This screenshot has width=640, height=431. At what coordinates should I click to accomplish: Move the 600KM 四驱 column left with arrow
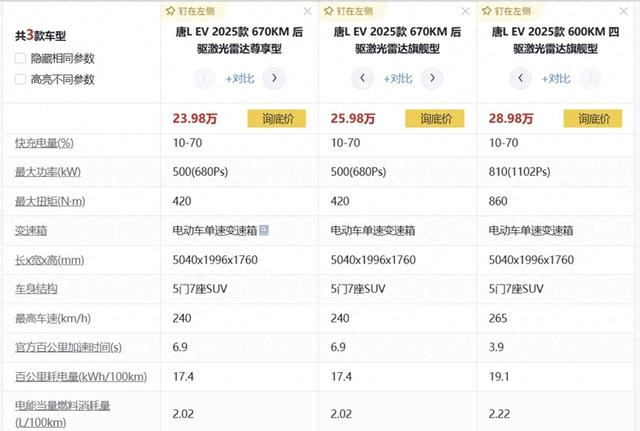pos(520,78)
